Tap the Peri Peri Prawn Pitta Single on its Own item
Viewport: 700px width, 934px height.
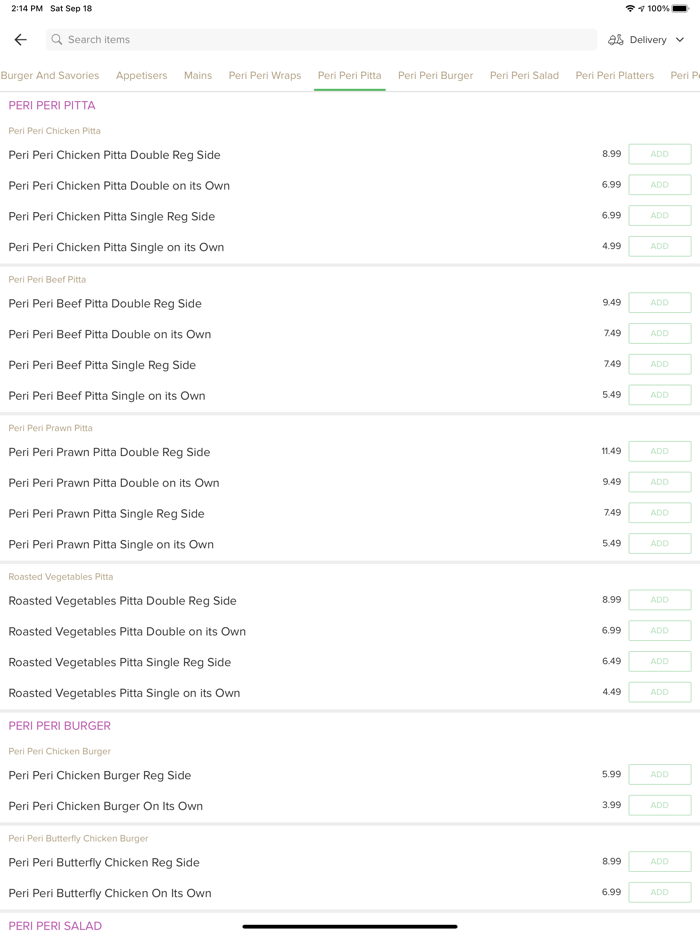pos(111,544)
